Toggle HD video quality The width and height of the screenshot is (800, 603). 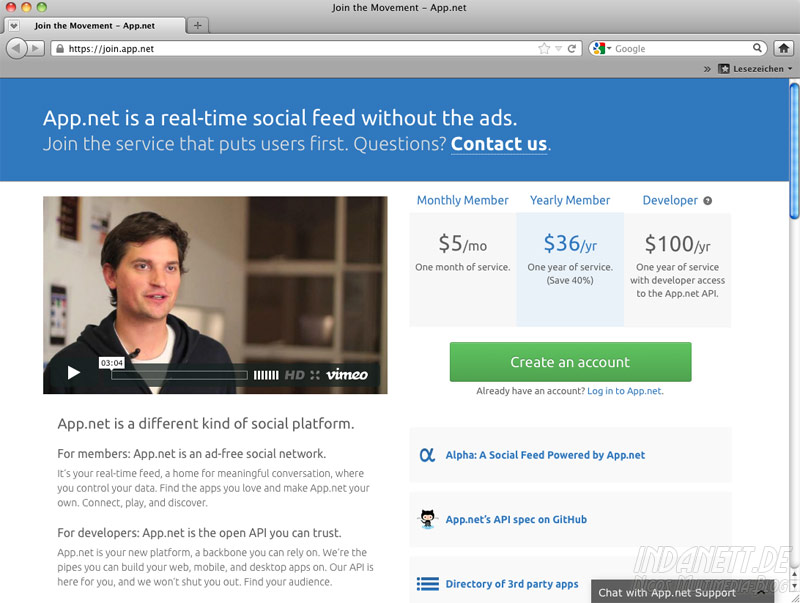[x=294, y=375]
